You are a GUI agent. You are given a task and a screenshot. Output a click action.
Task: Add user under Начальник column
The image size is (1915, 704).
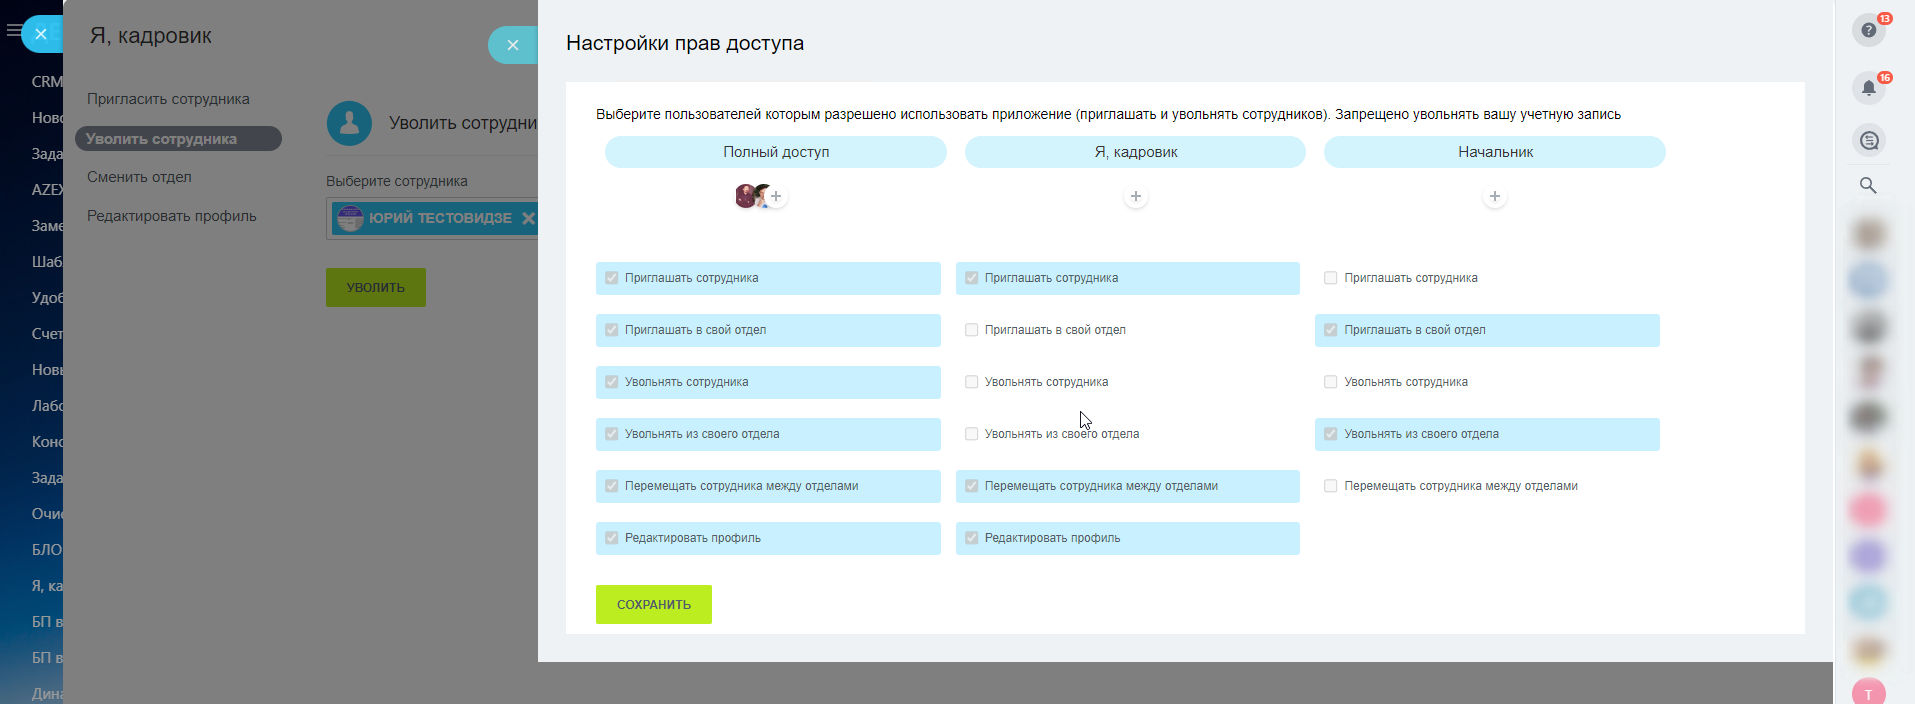[x=1494, y=196]
